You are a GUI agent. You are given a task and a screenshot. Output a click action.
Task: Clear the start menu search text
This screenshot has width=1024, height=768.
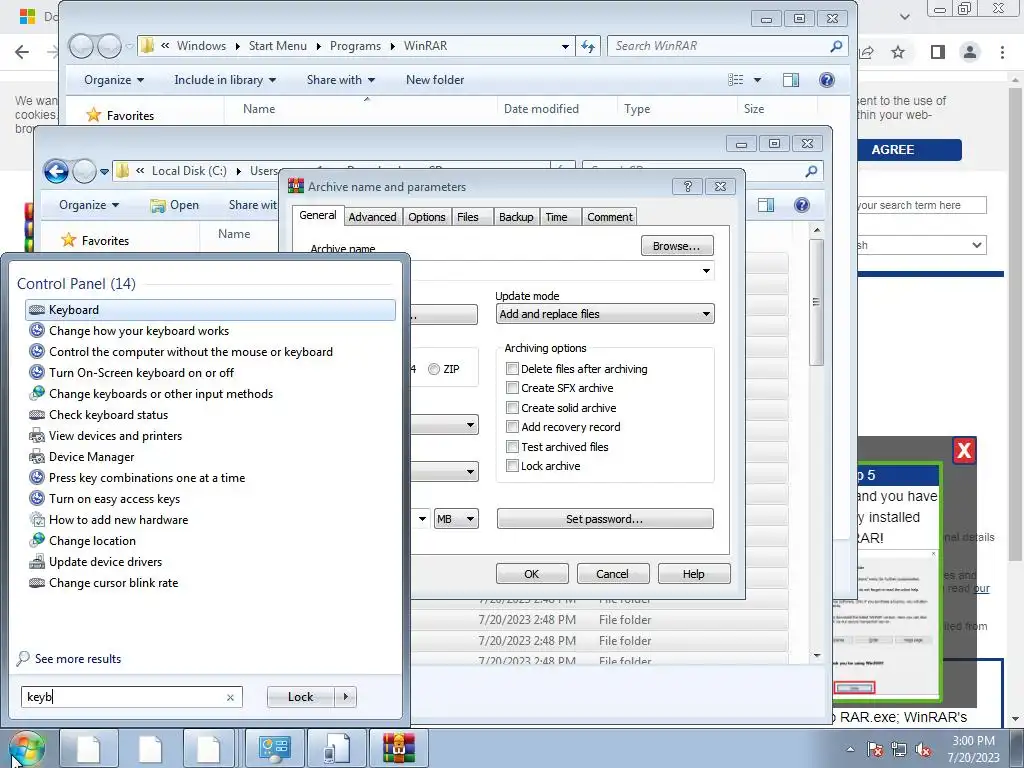coord(230,697)
